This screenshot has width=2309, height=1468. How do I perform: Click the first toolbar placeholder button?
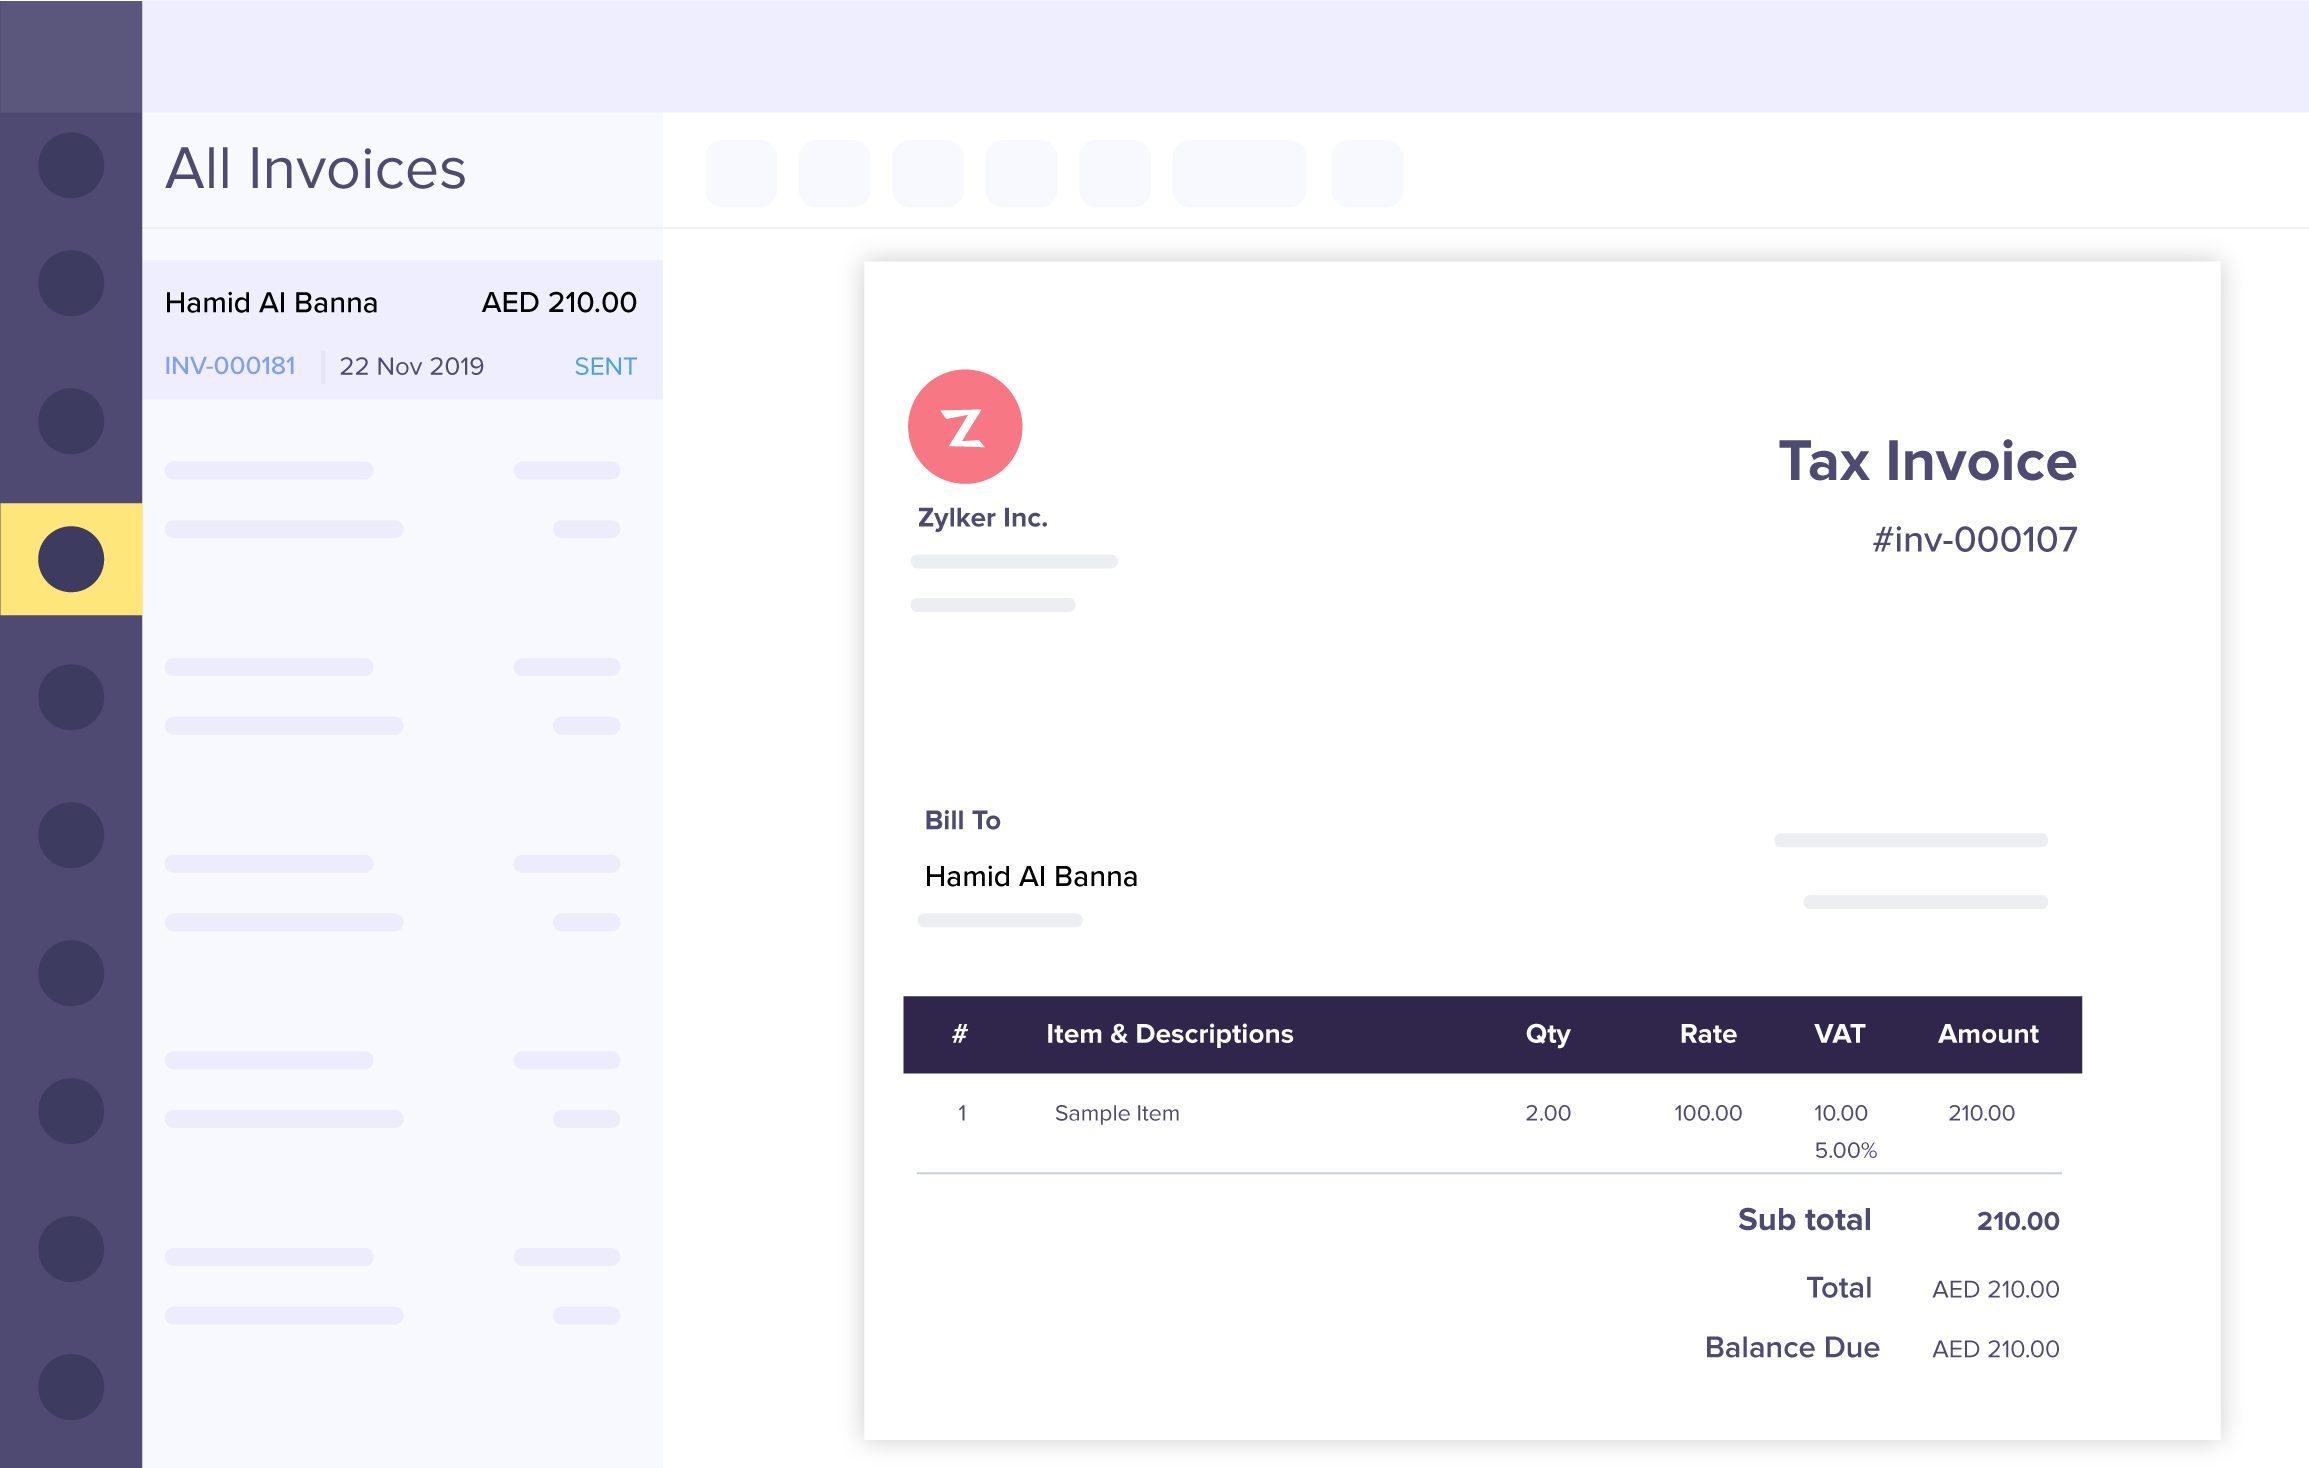pyautogui.click(x=741, y=174)
